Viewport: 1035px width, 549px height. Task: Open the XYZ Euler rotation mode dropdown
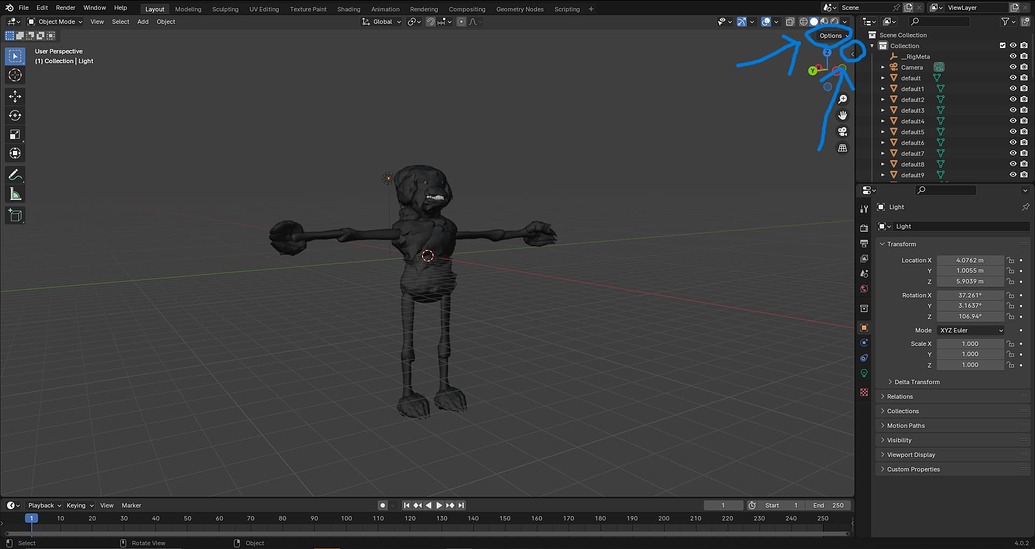tap(971, 331)
